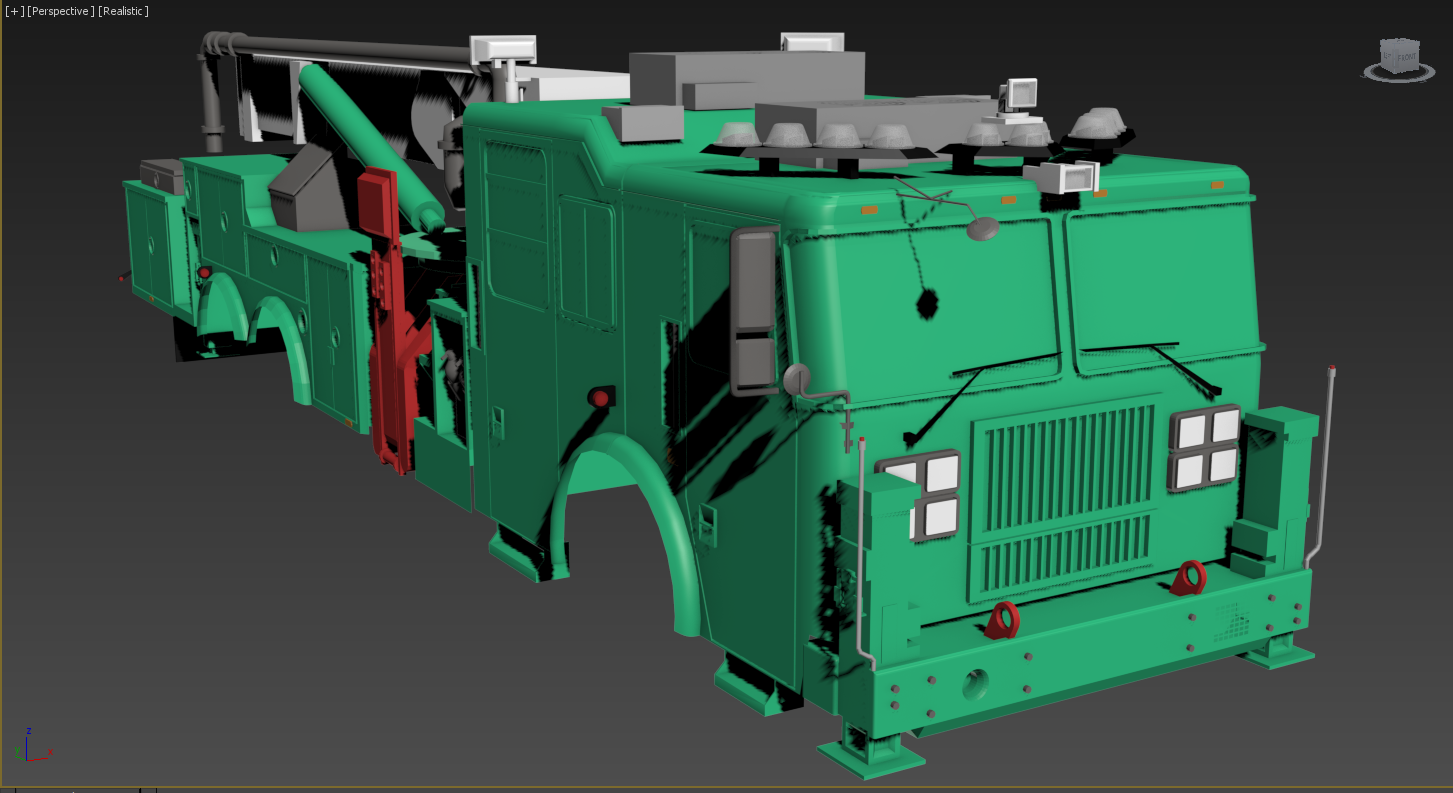Screen dimensions: 1453x793
Task: Select the circular opening in the front bumper
Action: [975, 685]
